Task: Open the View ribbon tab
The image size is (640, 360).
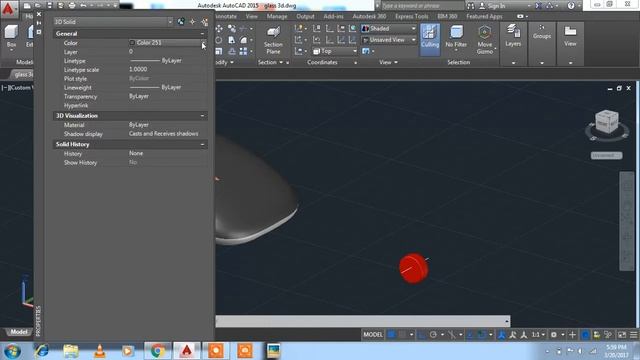Action: [x=251, y=16]
